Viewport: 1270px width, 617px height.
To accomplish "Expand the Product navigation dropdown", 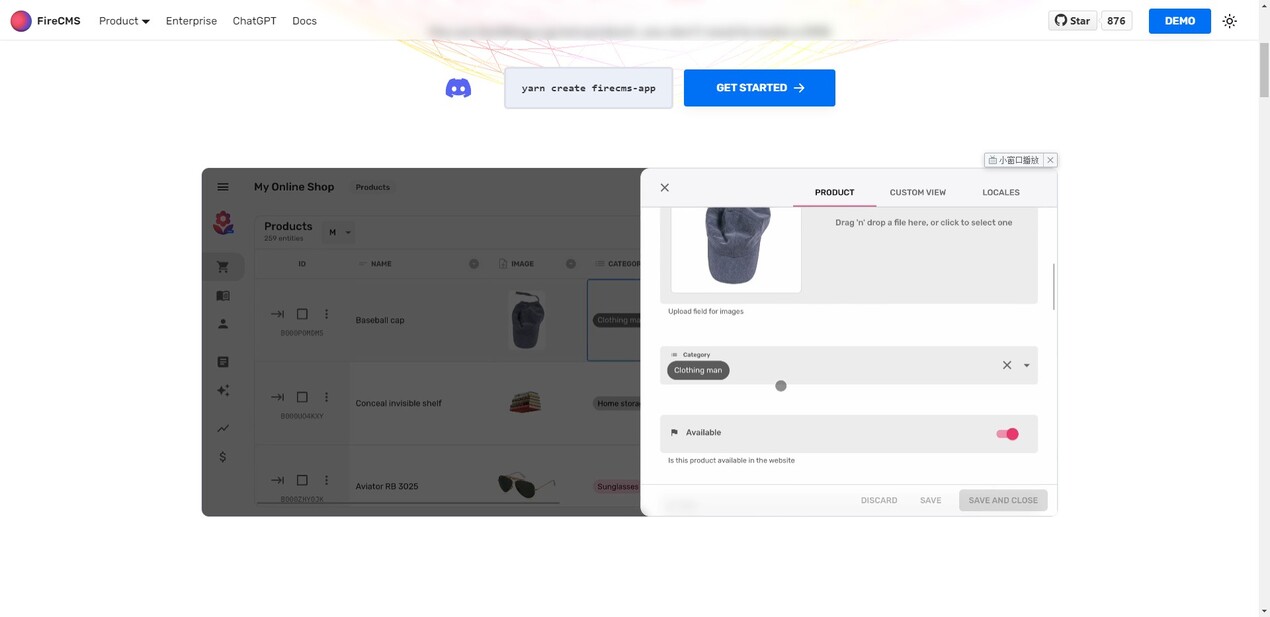I will (124, 21).
